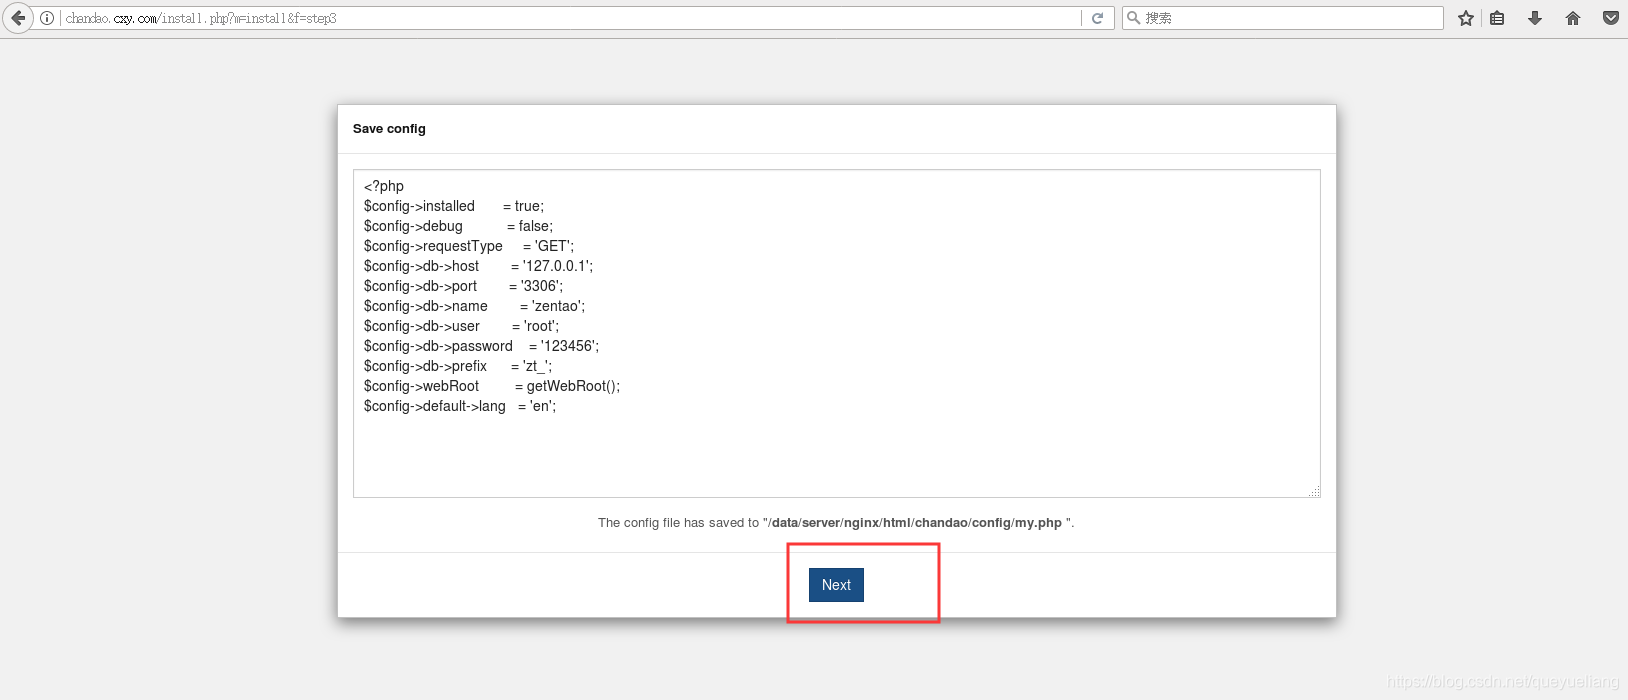Reload the page with the refresh icon
The width and height of the screenshot is (1628, 700).
coord(1097,18)
